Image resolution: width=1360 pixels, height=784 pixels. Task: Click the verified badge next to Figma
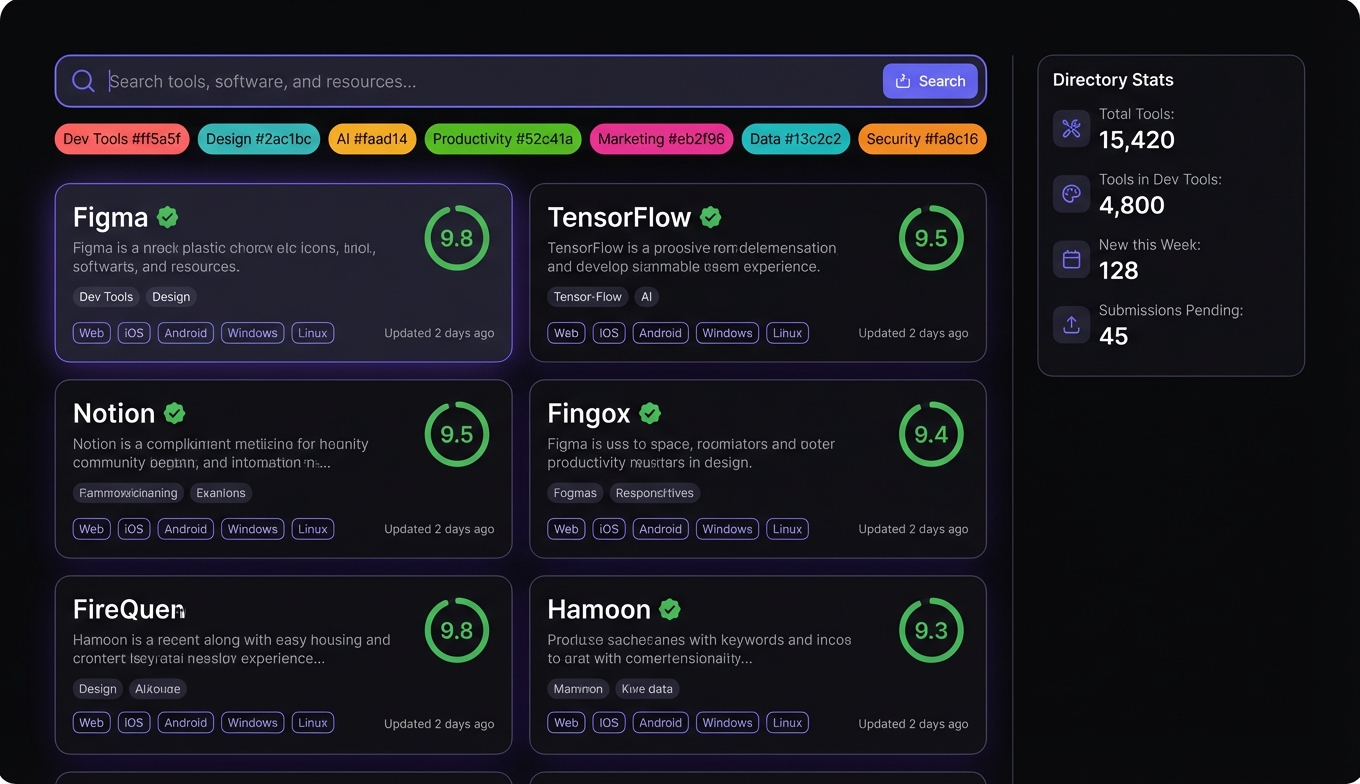(168, 217)
